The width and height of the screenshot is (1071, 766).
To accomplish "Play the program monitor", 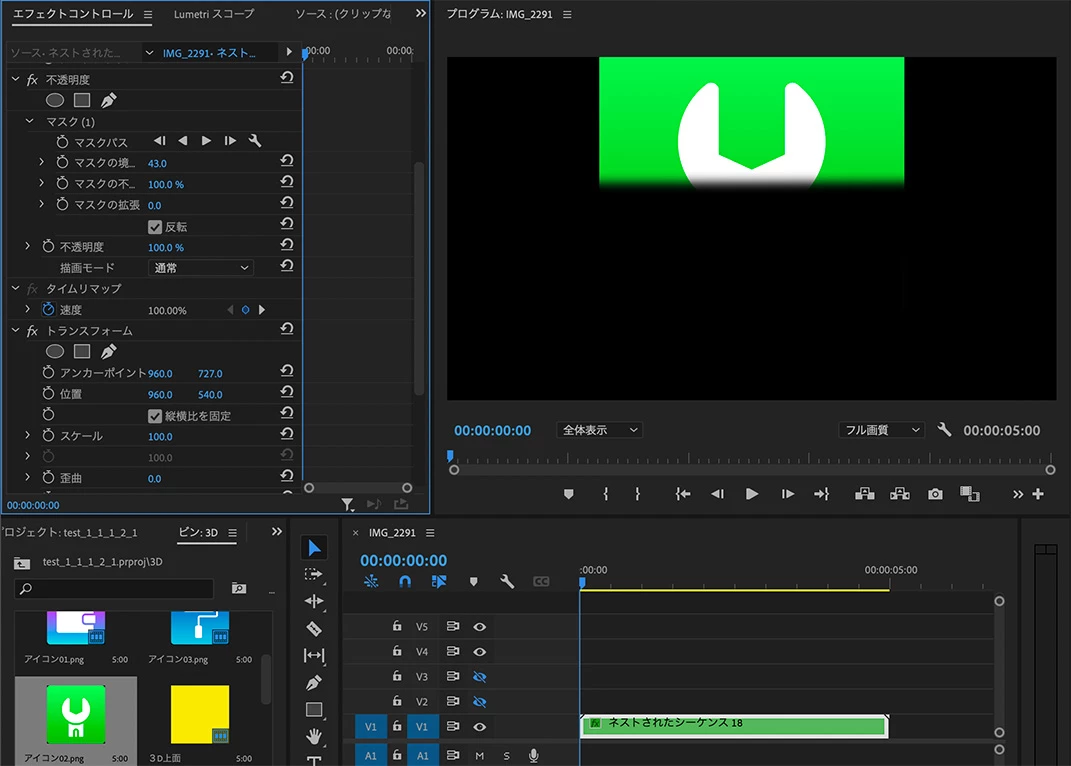I will [x=751, y=494].
